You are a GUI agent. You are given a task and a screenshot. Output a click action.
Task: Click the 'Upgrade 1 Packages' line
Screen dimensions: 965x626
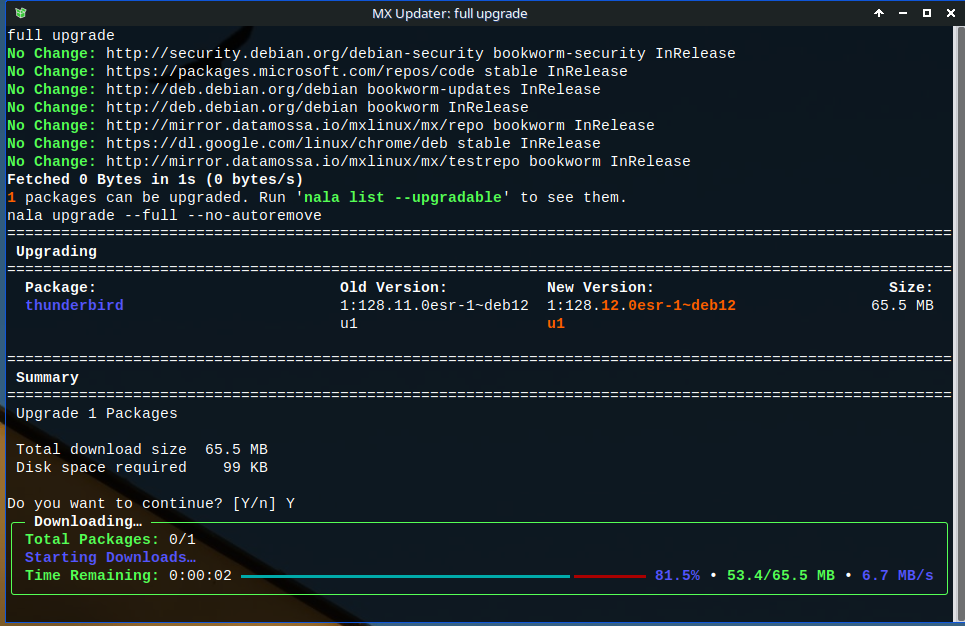click(x=97, y=414)
